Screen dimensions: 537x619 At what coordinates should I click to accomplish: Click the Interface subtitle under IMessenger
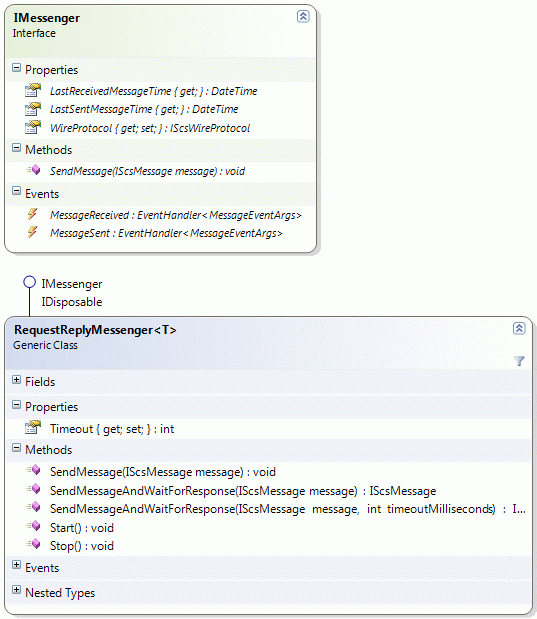click(x=34, y=34)
